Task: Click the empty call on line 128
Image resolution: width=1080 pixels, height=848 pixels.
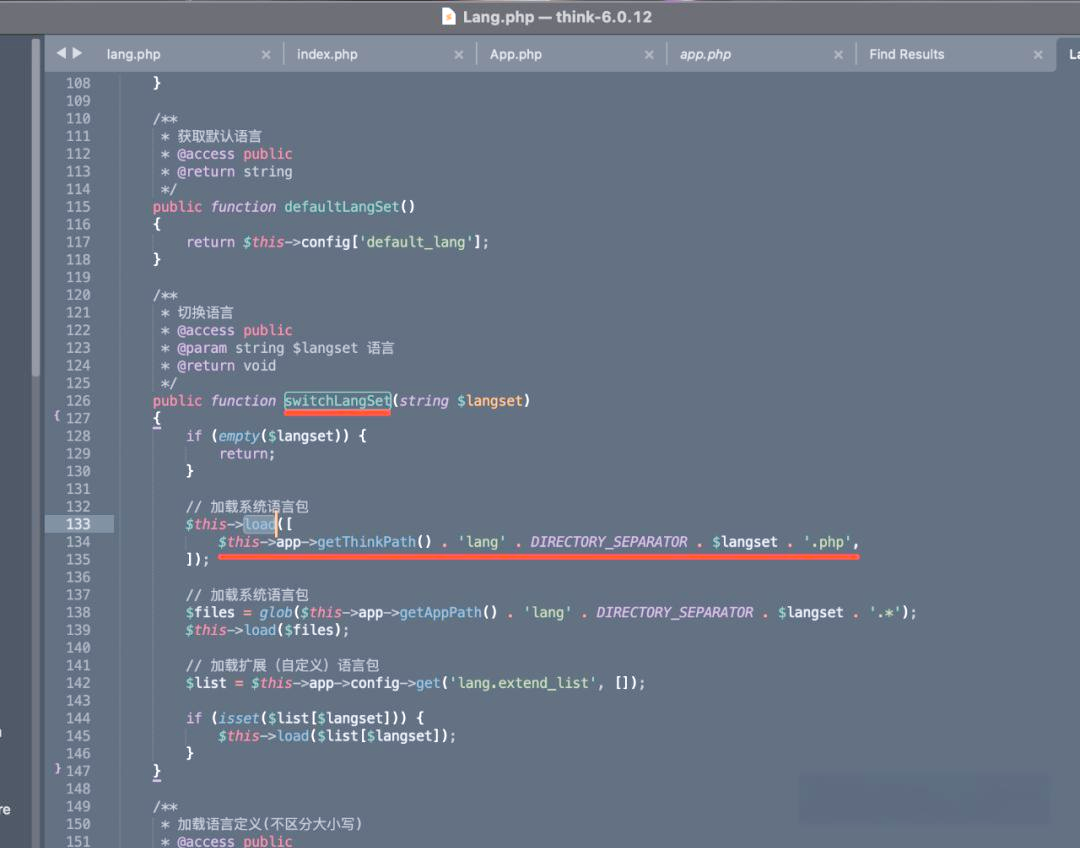Action: point(239,436)
